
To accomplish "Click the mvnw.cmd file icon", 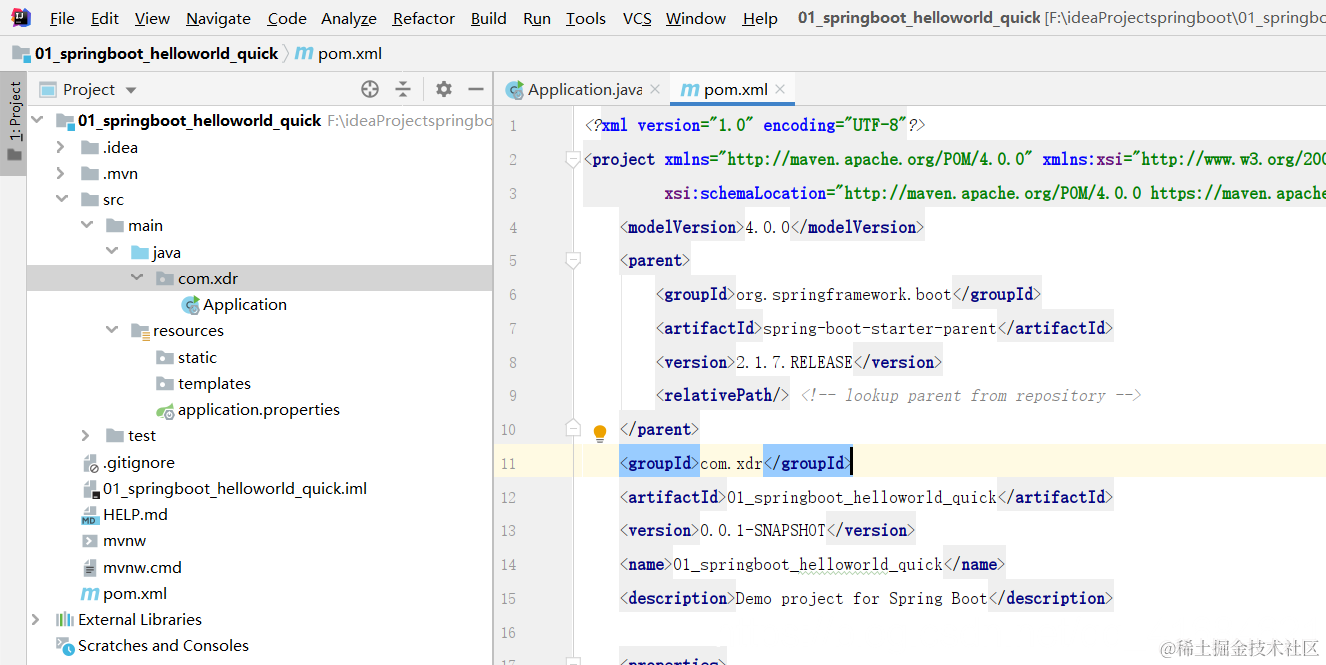I will pyautogui.click(x=90, y=568).
